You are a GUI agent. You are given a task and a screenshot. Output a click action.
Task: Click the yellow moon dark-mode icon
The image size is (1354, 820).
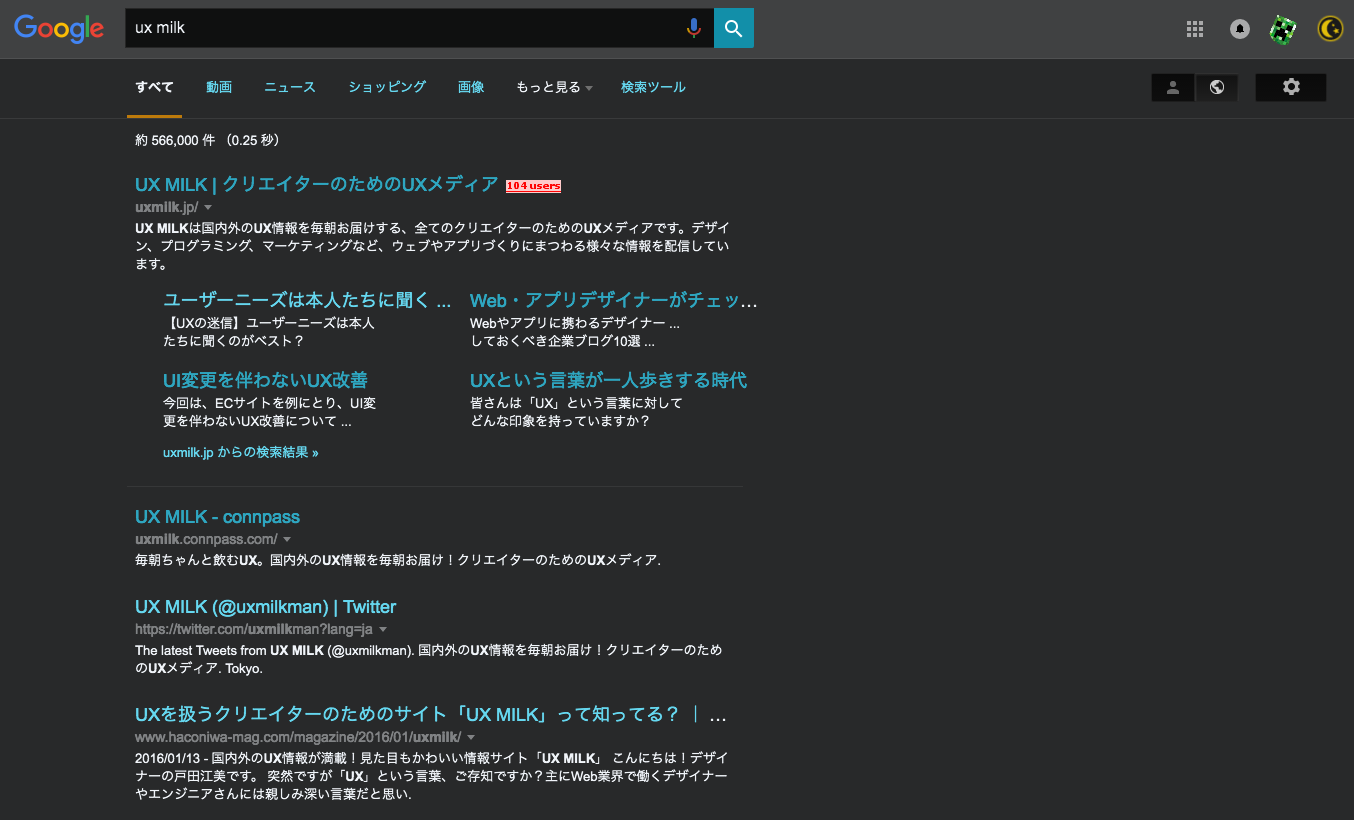pos(1329,28)
